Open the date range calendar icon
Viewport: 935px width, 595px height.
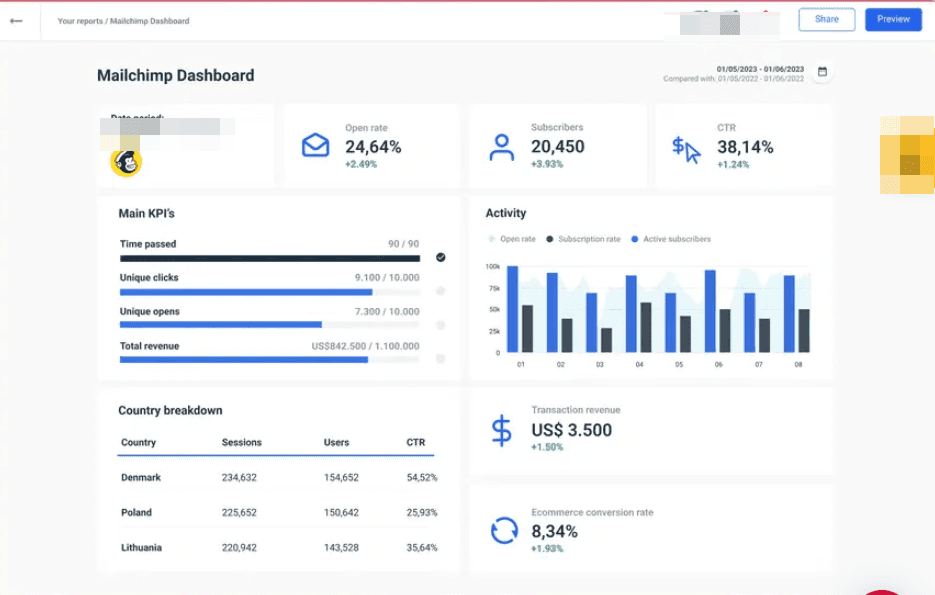(x=822, y=72)
